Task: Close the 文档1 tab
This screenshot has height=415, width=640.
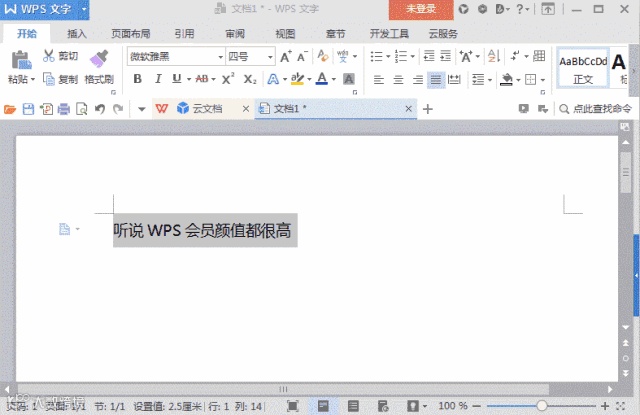Action: click(409, 109)
